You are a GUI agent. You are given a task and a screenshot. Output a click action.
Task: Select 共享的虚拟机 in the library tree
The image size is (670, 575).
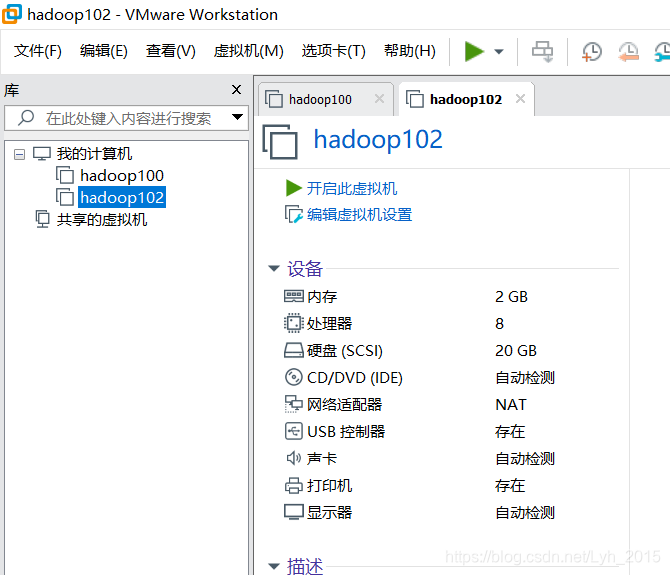[102, 220]
